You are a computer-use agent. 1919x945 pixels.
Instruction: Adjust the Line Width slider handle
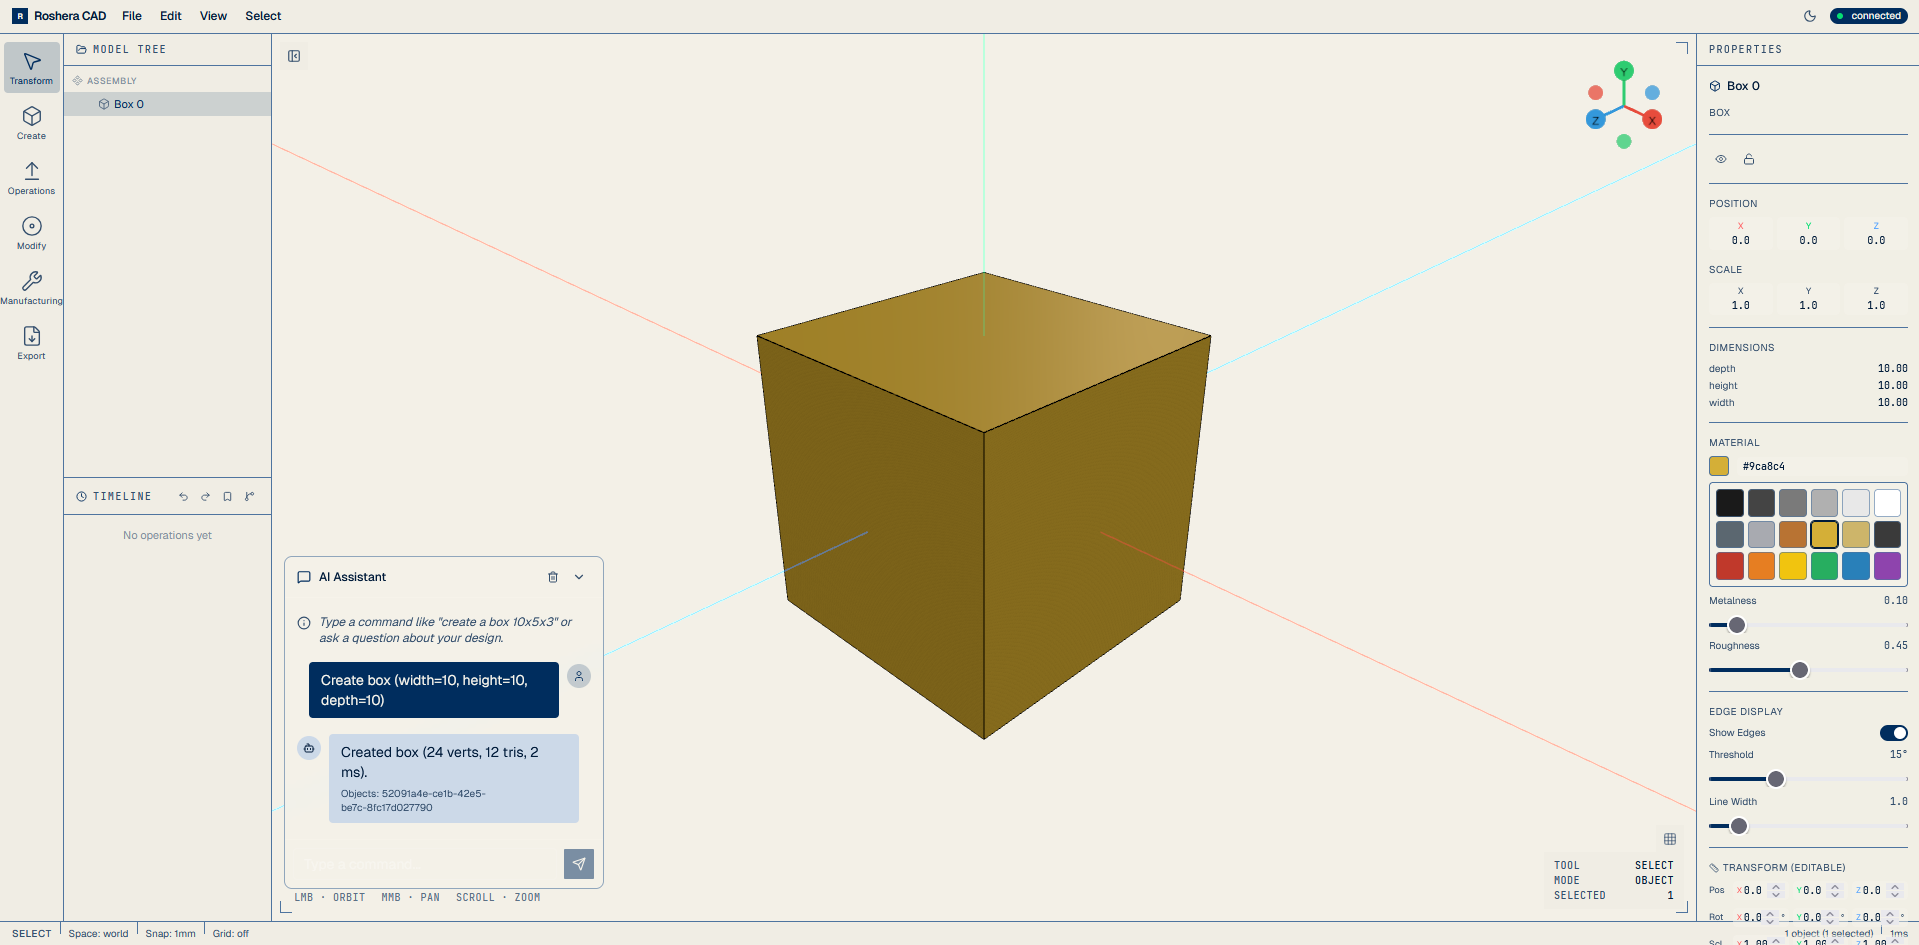pyautogui.click(x=1739, y=826)
